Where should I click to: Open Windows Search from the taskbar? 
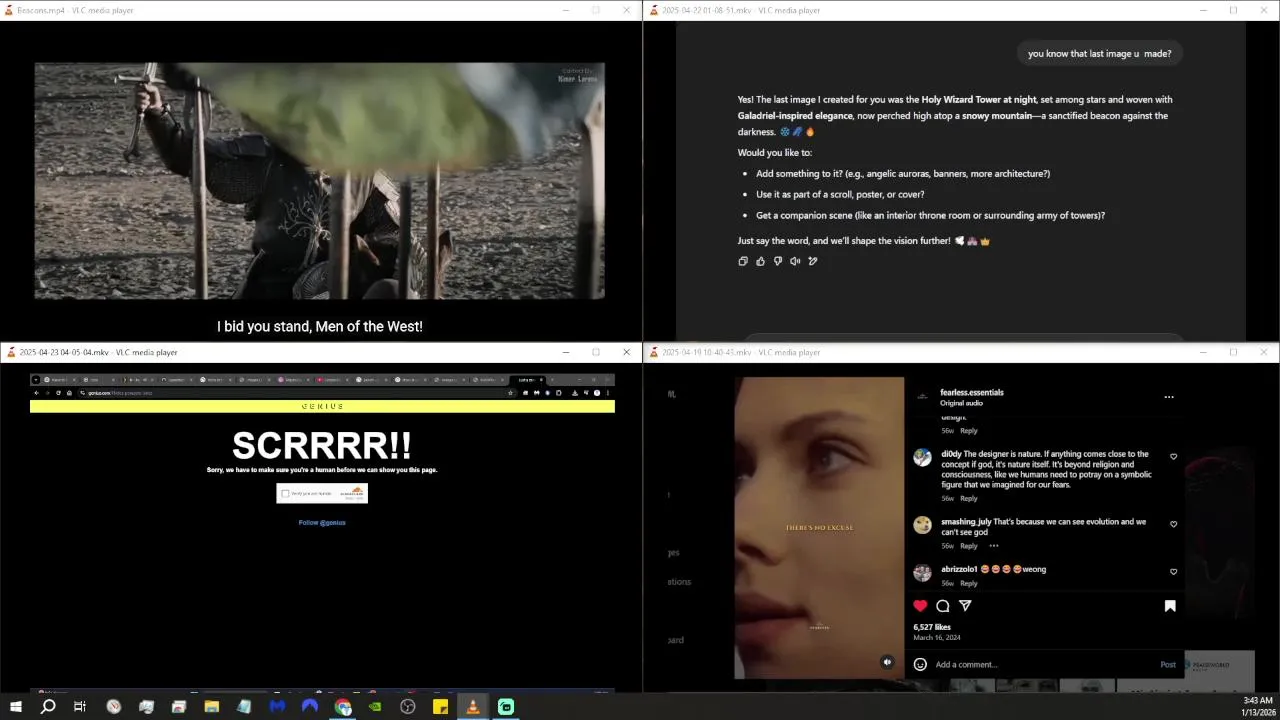[48, 706]
